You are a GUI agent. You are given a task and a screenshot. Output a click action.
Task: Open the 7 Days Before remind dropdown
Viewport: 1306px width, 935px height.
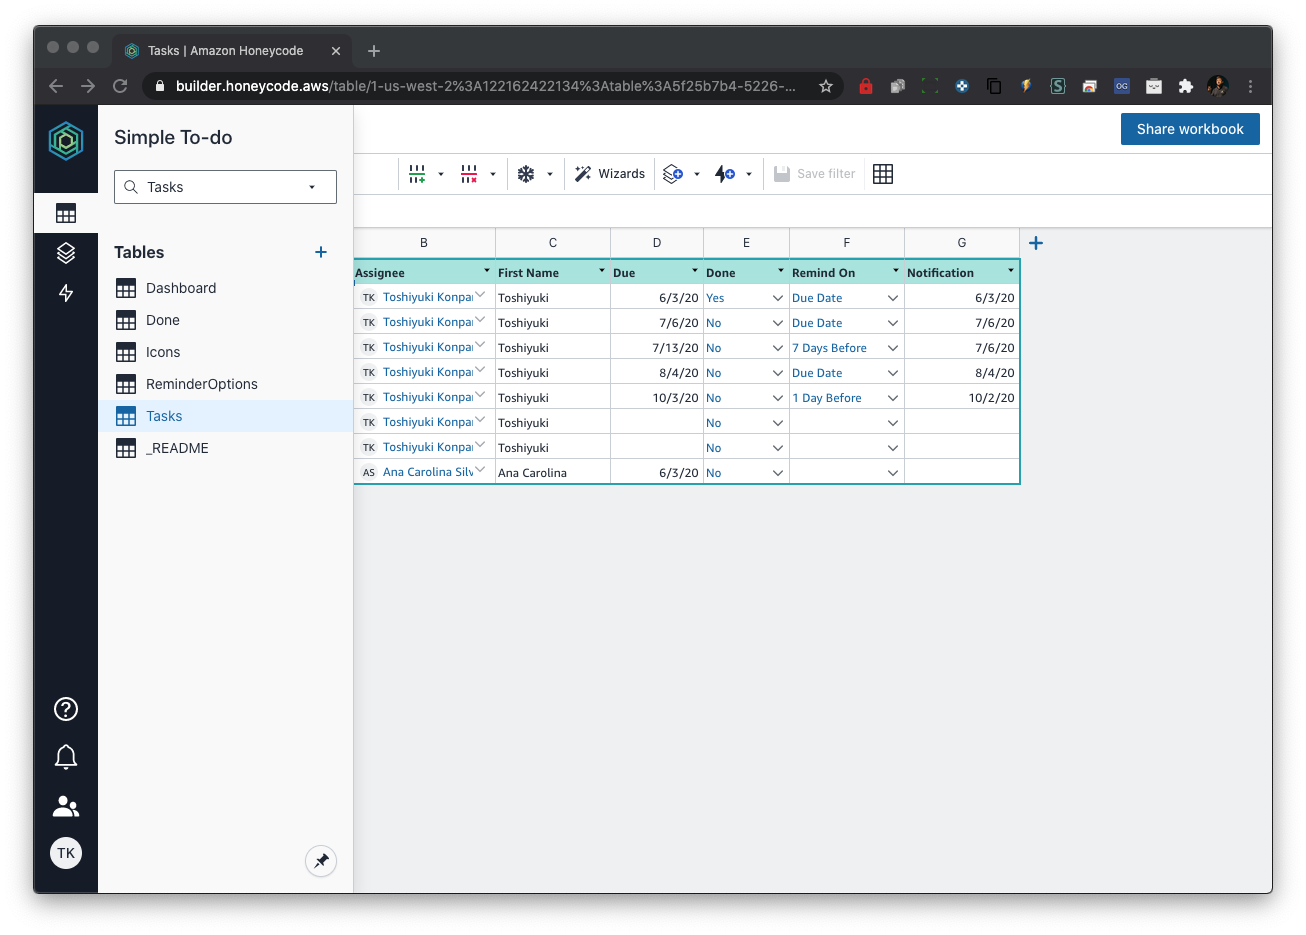tap(893, 348)
